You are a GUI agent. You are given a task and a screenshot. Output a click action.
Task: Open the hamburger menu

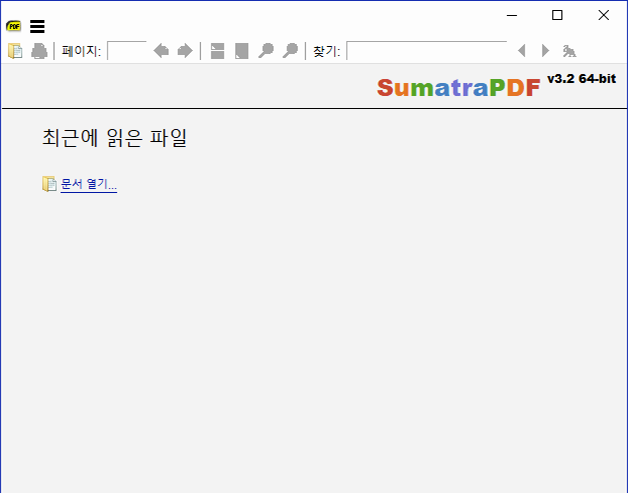37,26
